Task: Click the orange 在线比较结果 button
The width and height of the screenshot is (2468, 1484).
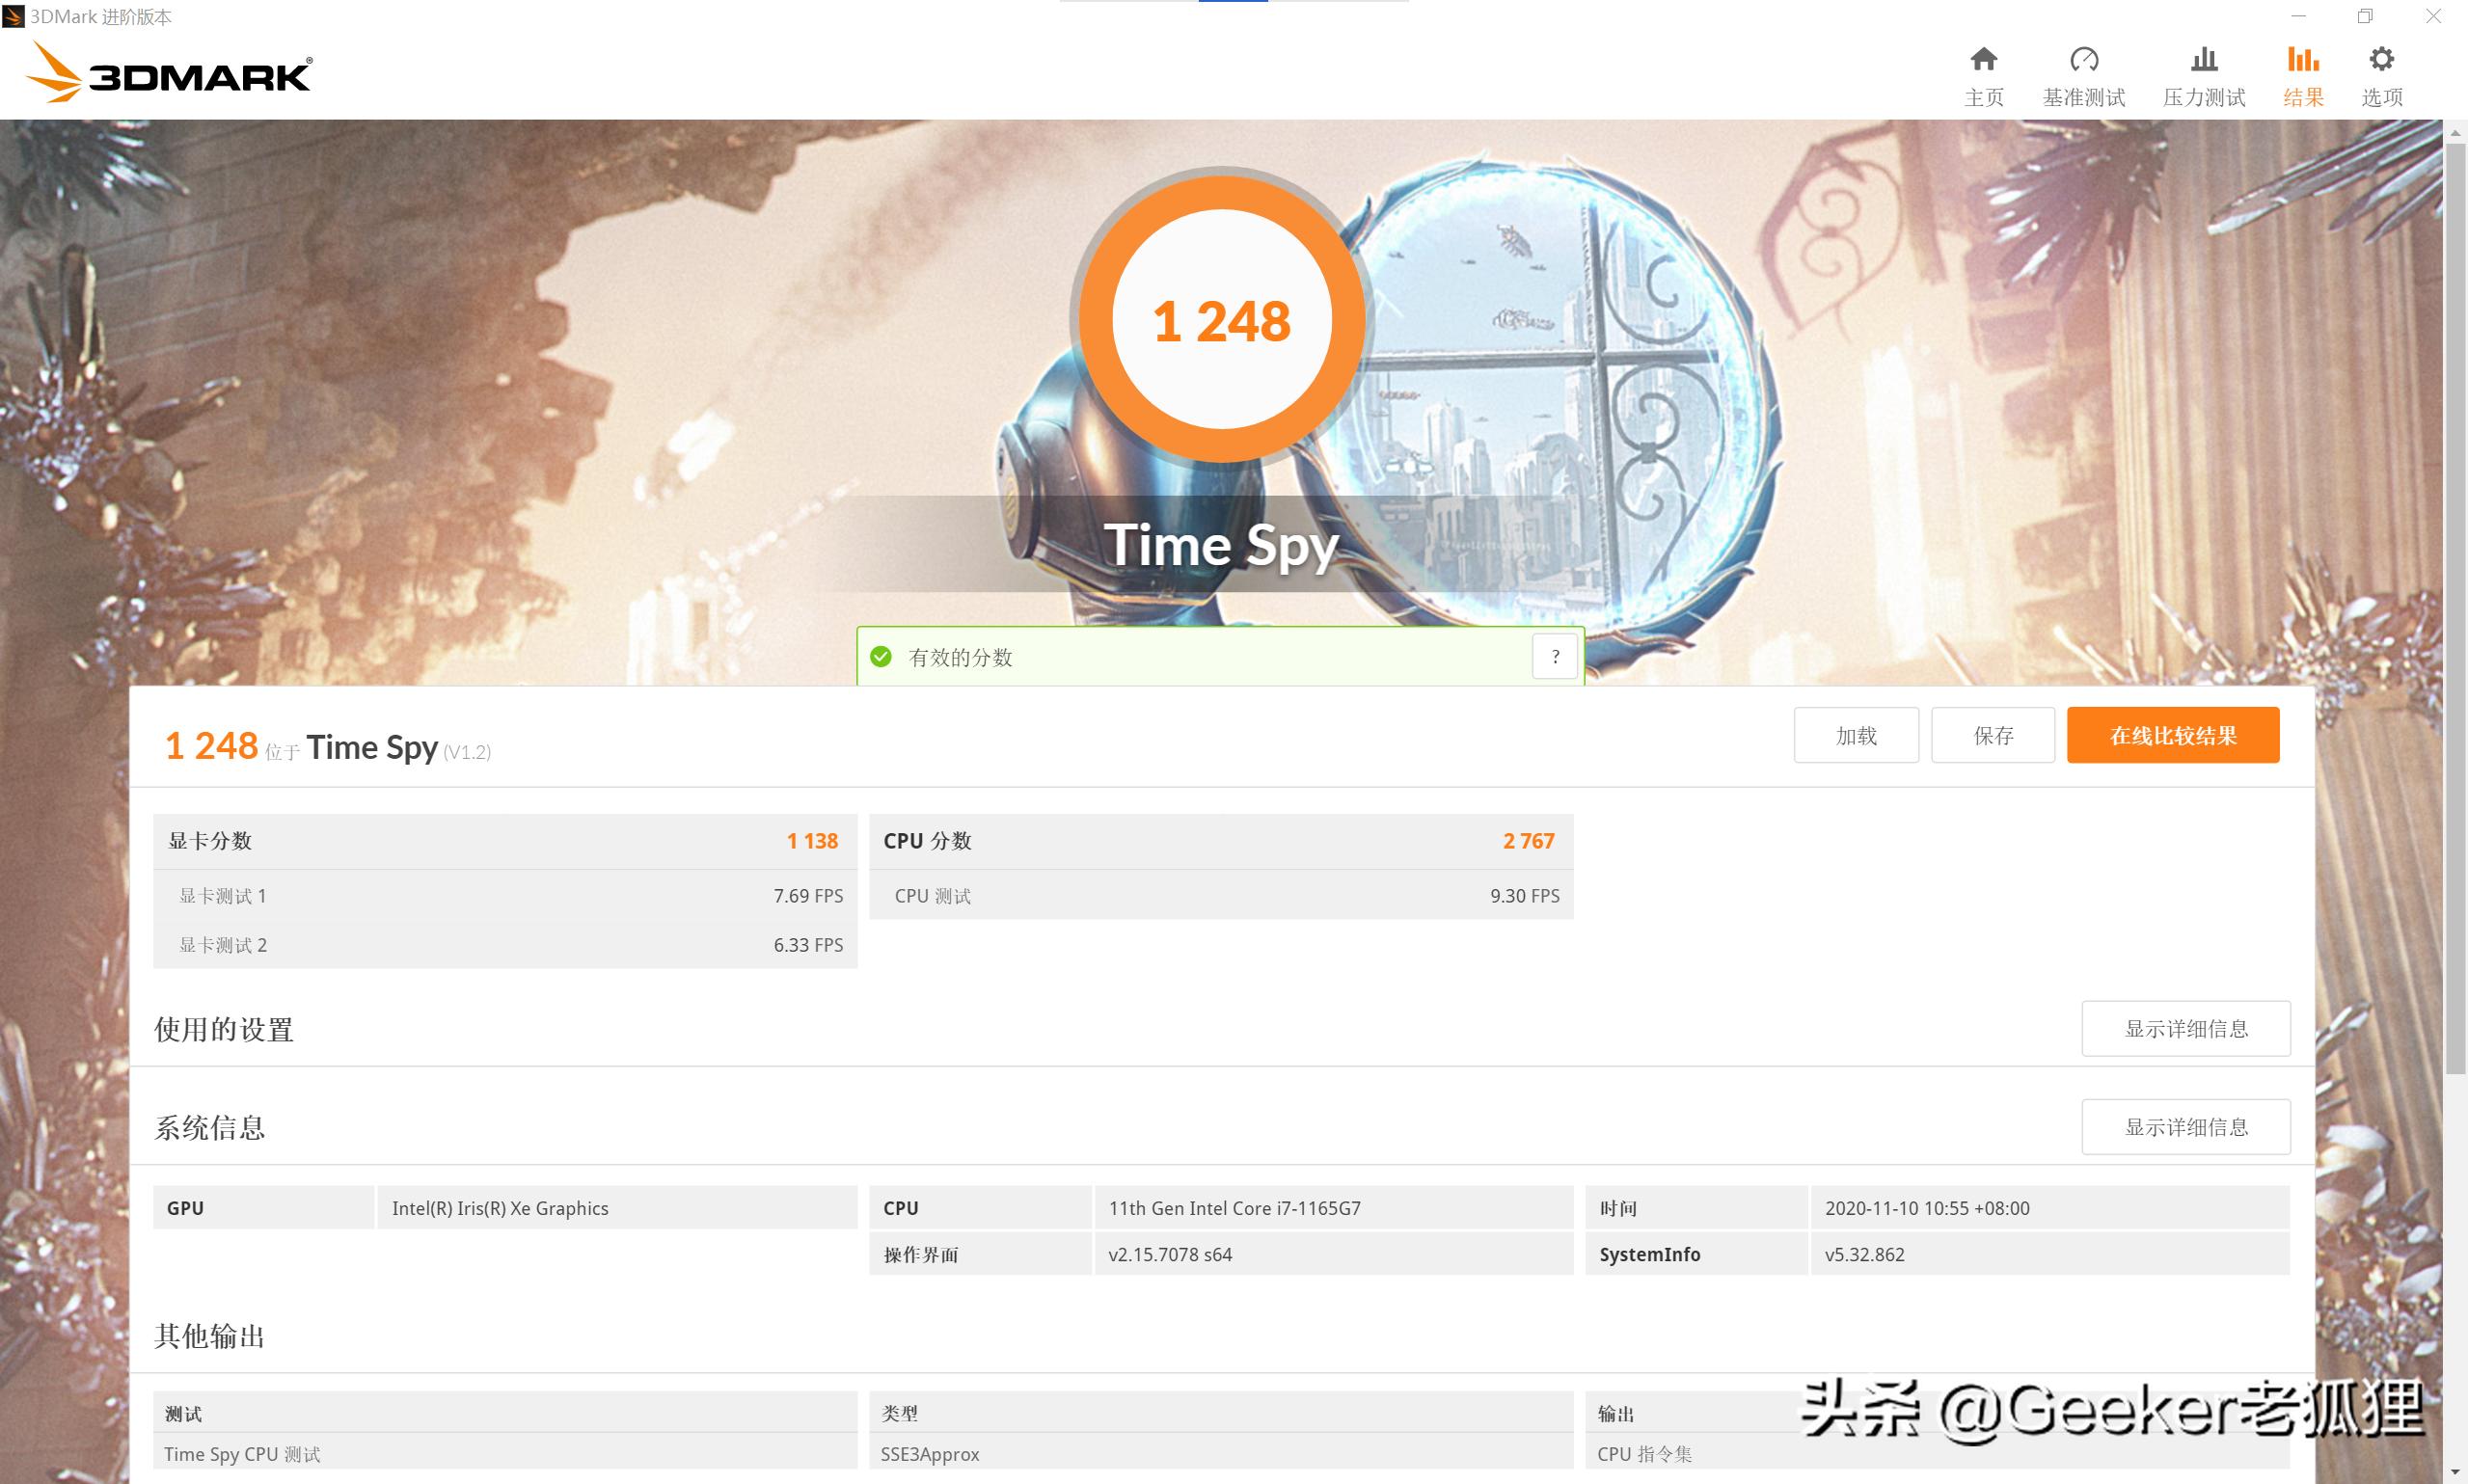Action: pos(2172,735)
